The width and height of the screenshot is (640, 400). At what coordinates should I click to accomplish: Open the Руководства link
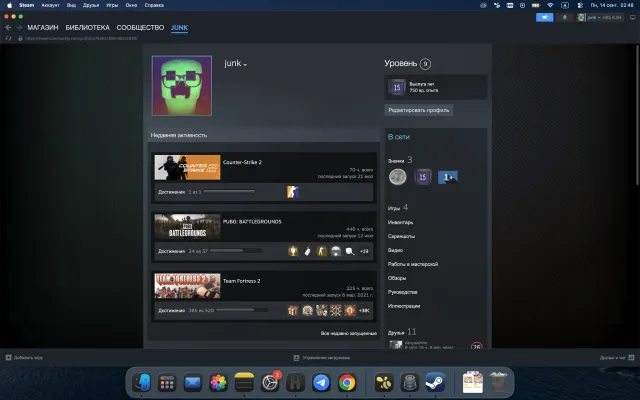point(402,292)
